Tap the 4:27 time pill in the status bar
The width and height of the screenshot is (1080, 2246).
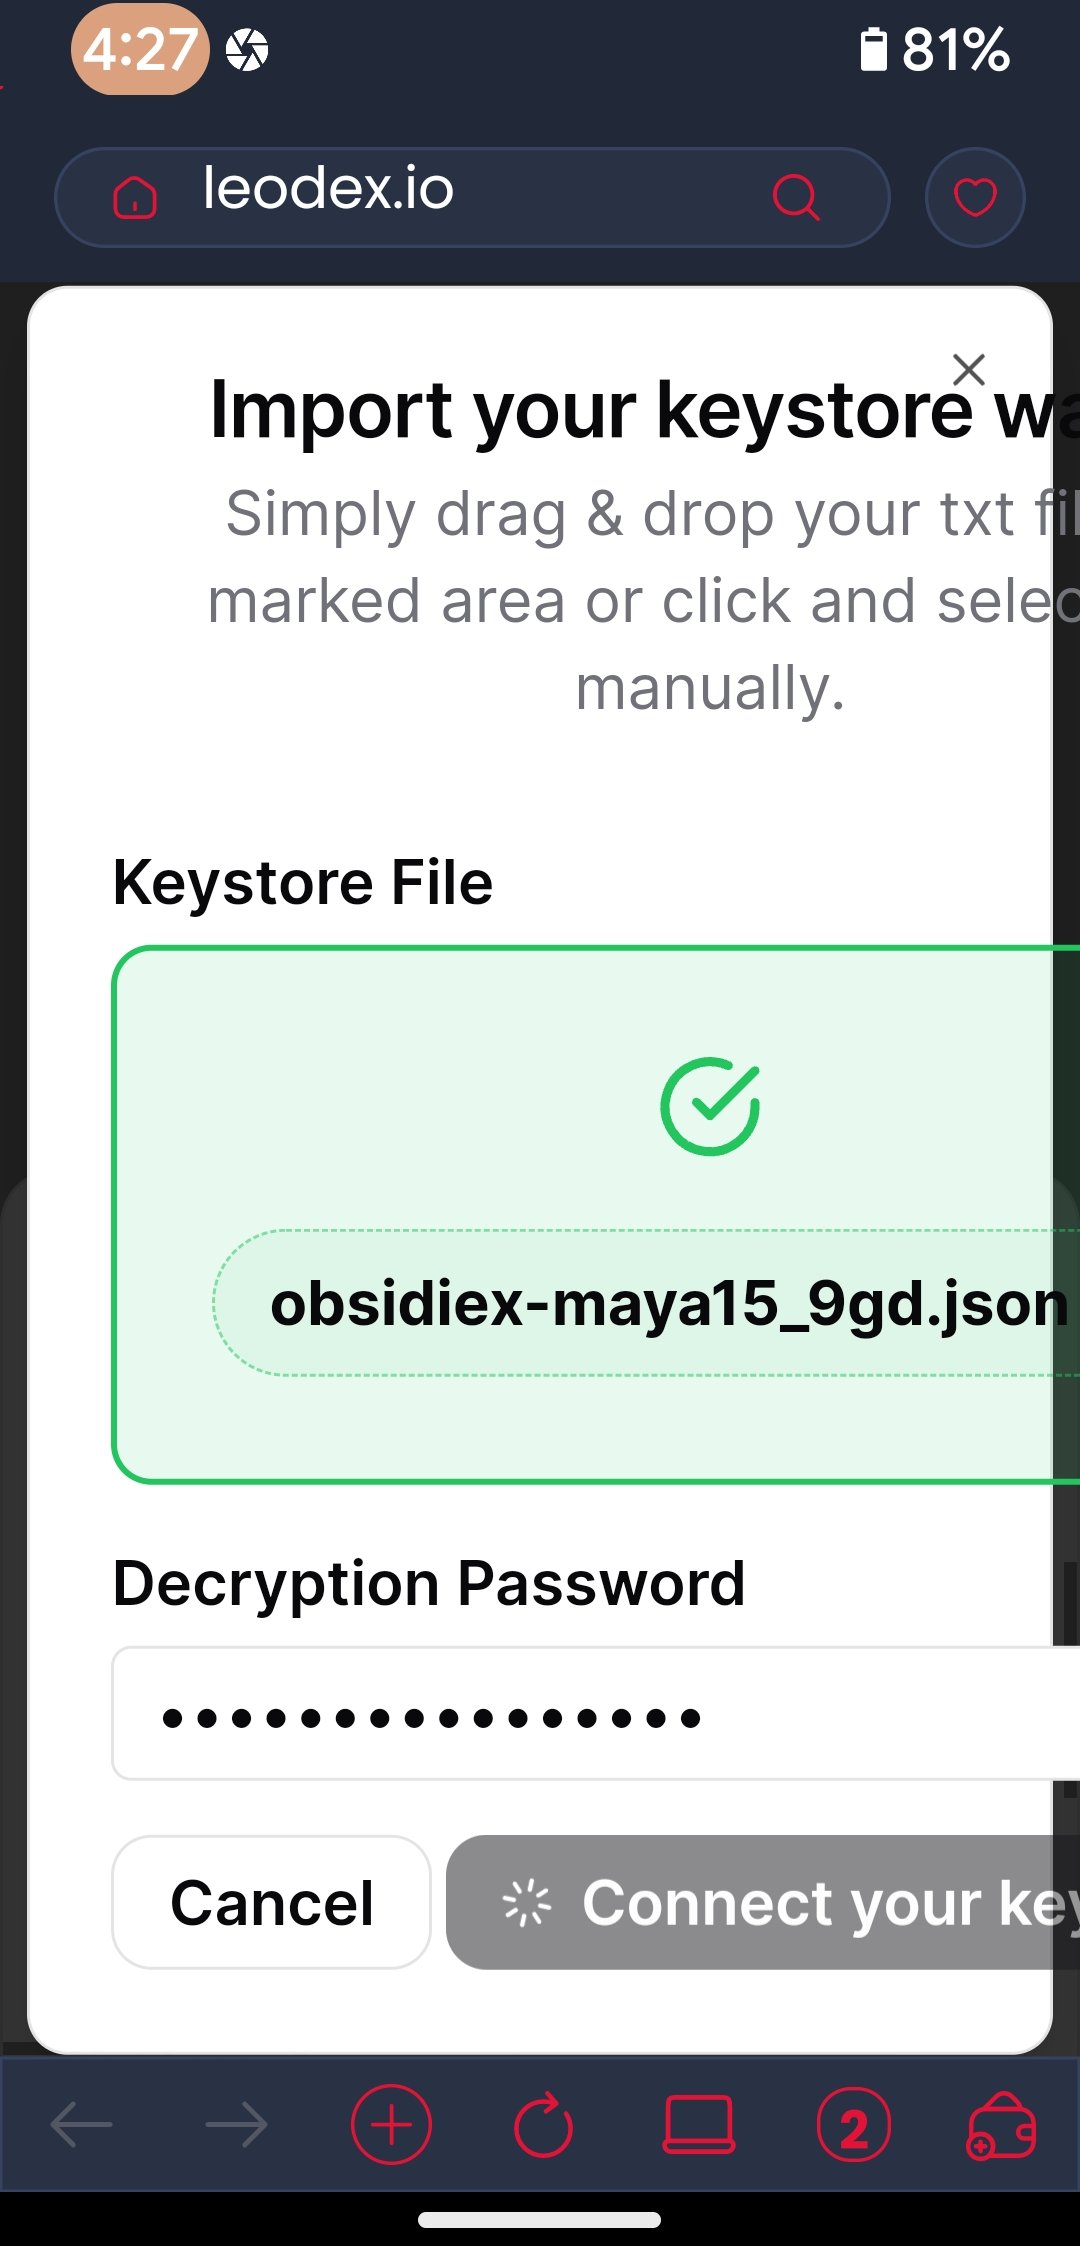pyautogui.click(x=139, y=49)
